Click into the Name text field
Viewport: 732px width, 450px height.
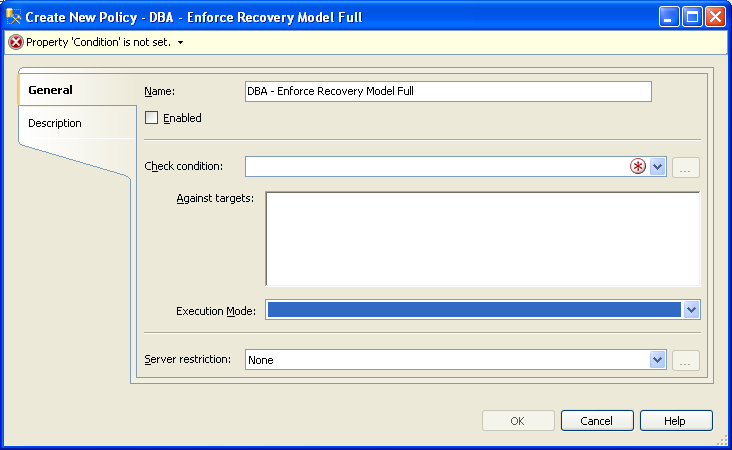coord(448,91)
